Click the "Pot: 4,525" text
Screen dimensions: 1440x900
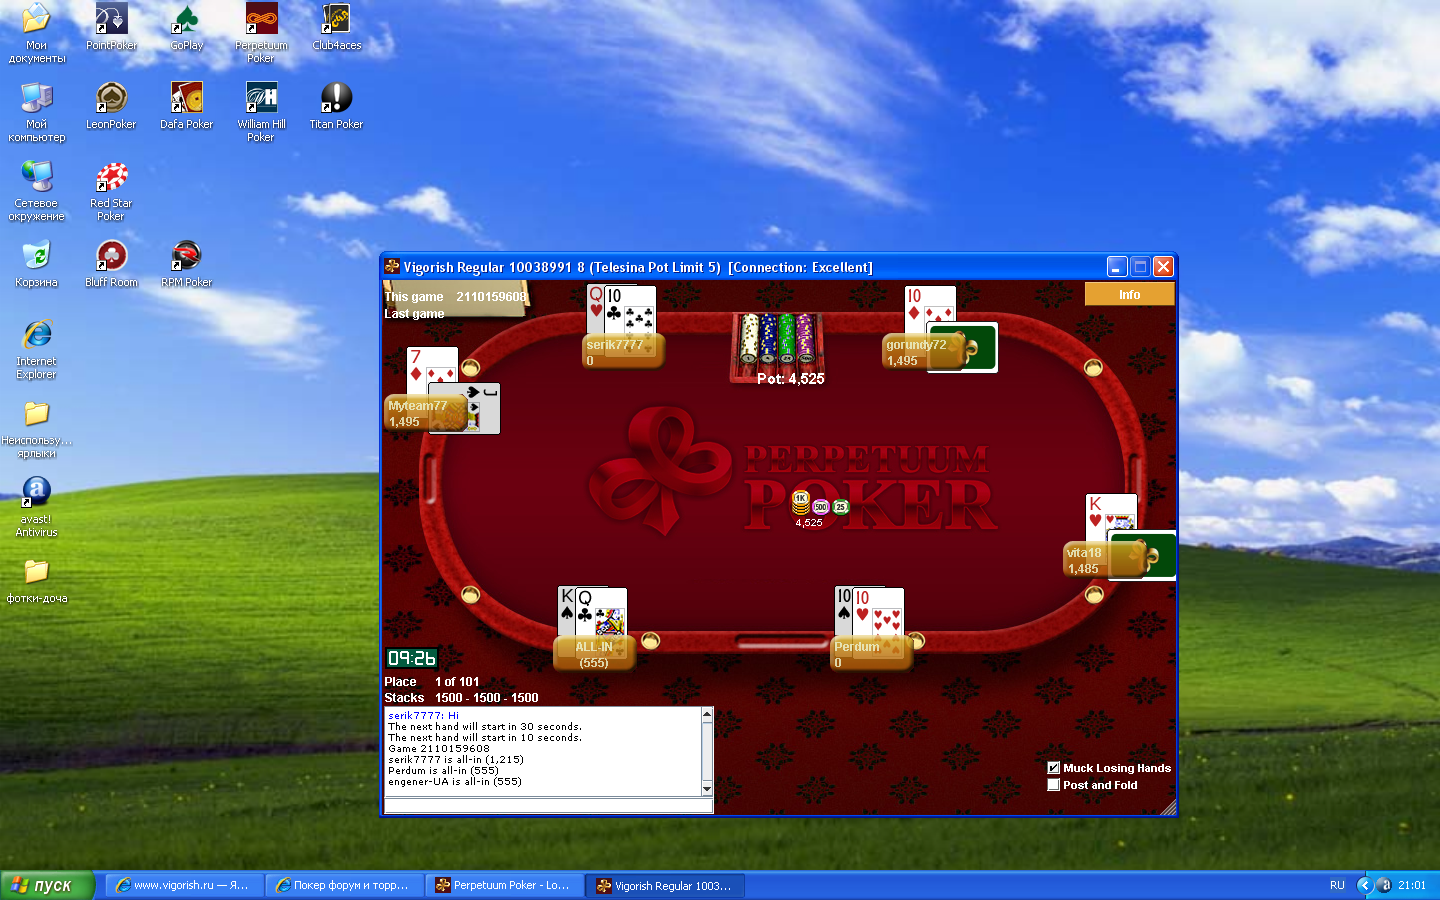[791, 379]
